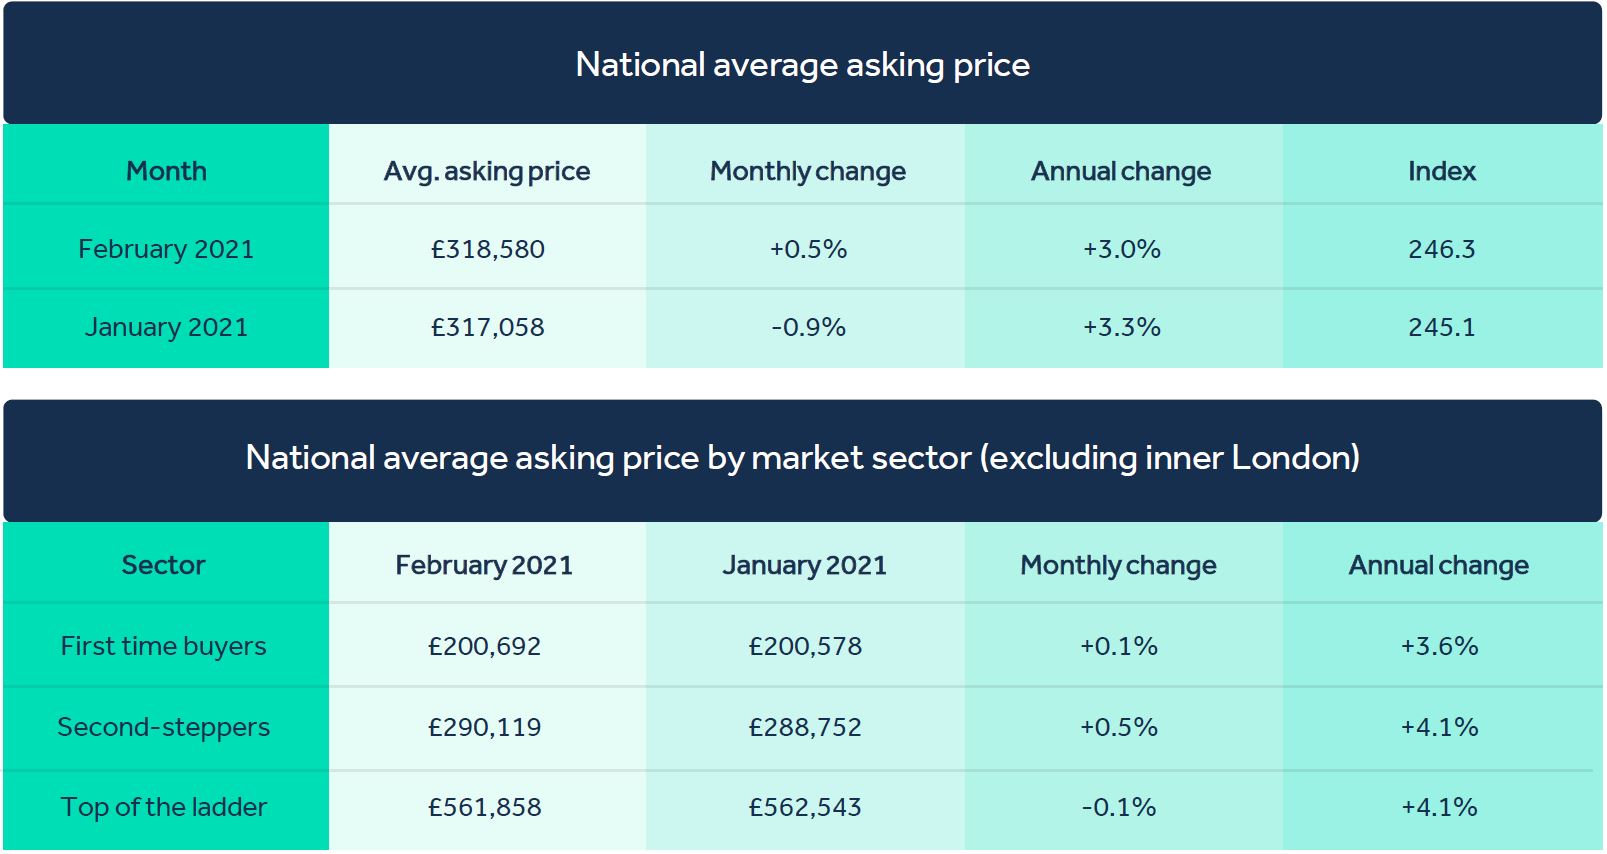Click the First time buyers row label
The image size is (1607, 854).
(164, 646)
